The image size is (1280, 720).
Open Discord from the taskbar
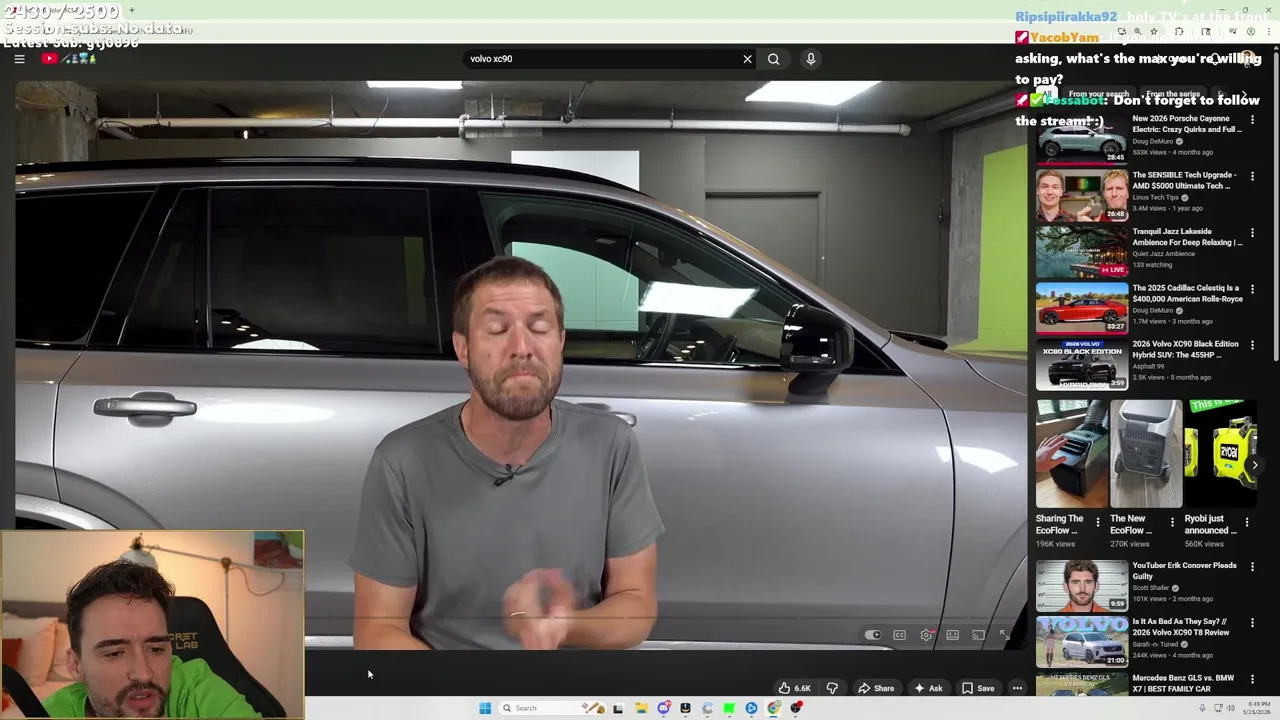663,708
